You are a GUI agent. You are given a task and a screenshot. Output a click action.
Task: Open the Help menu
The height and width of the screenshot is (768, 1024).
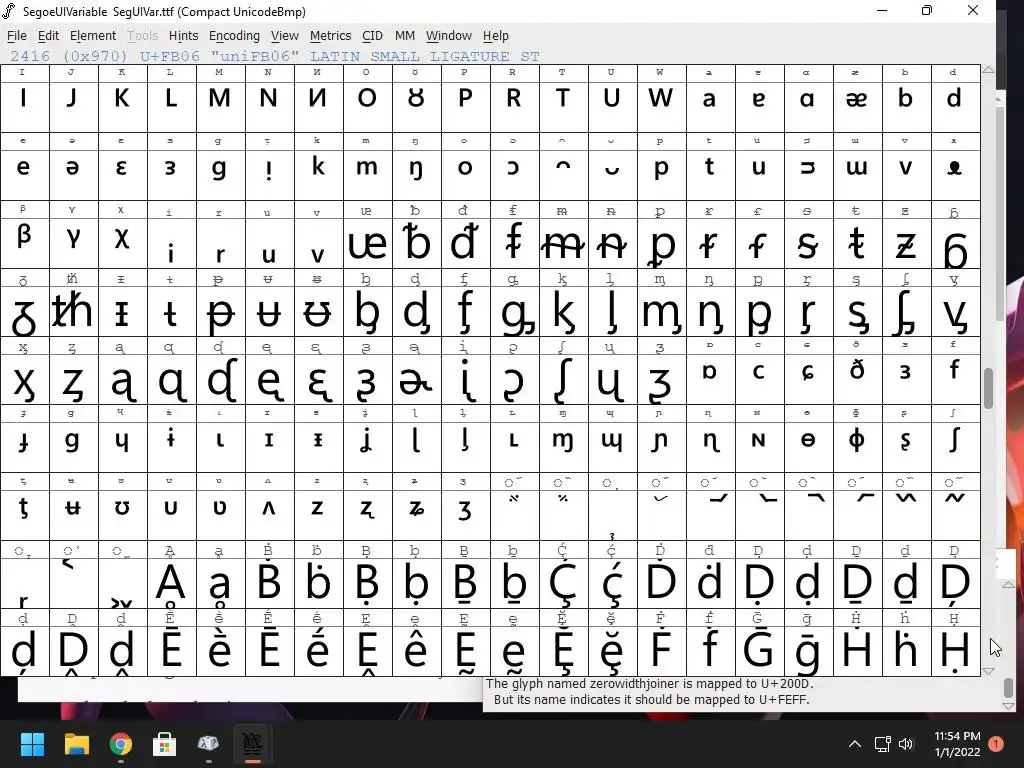click(x=496, y=36)
